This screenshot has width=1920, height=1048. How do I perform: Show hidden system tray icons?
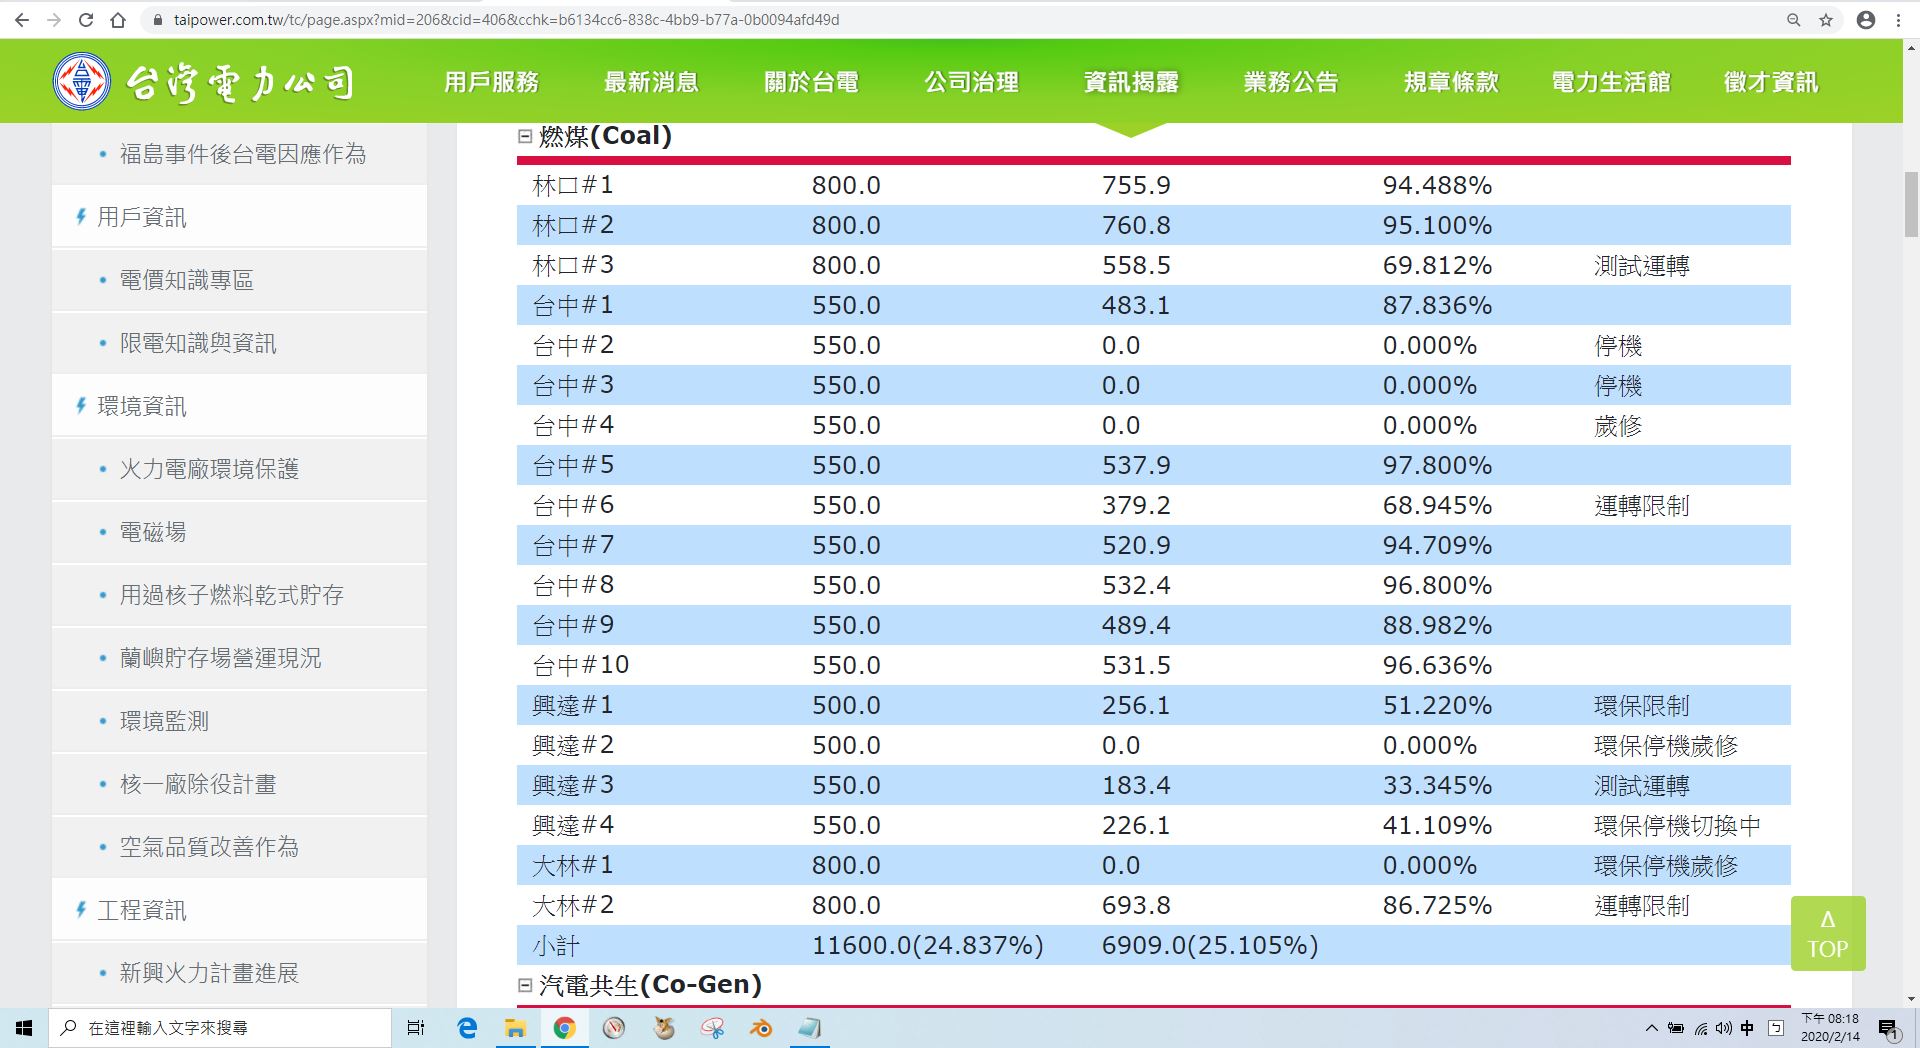coord(1651,1028)
